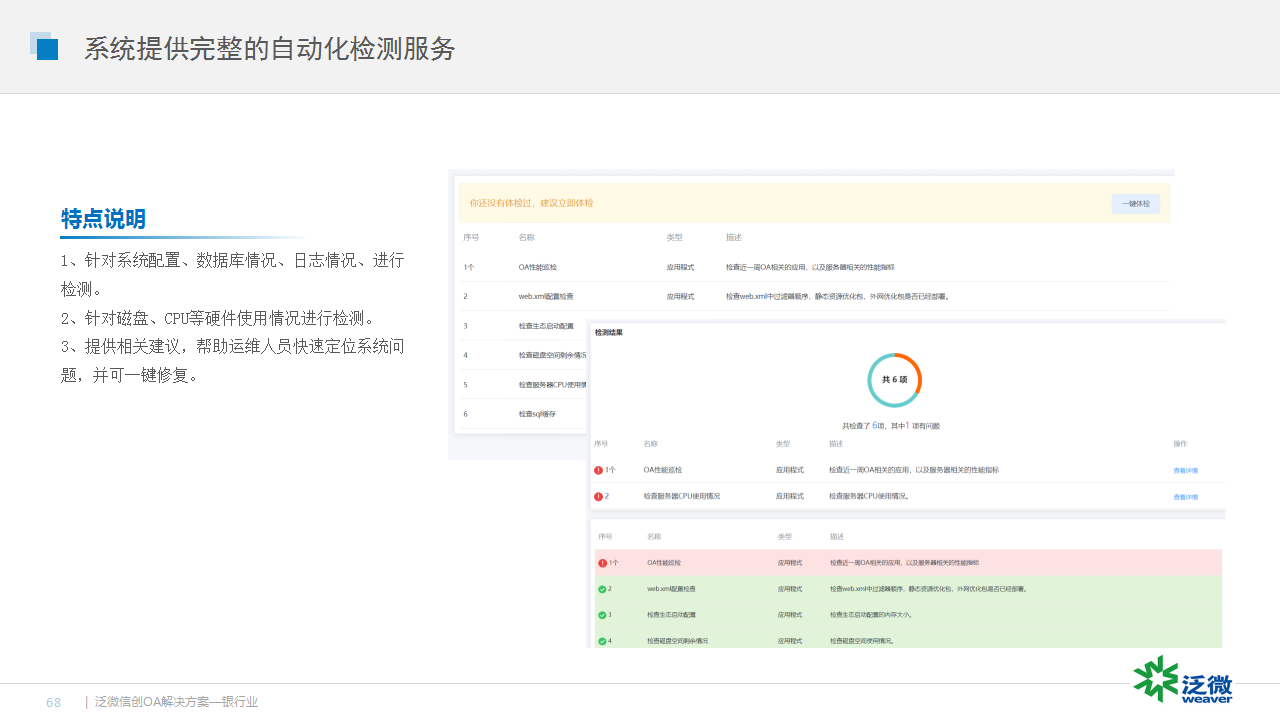Click green check icon for 检查磁盘空间剩余情况
This screenshot has height=720, width=1280.
tap(602, 641)
